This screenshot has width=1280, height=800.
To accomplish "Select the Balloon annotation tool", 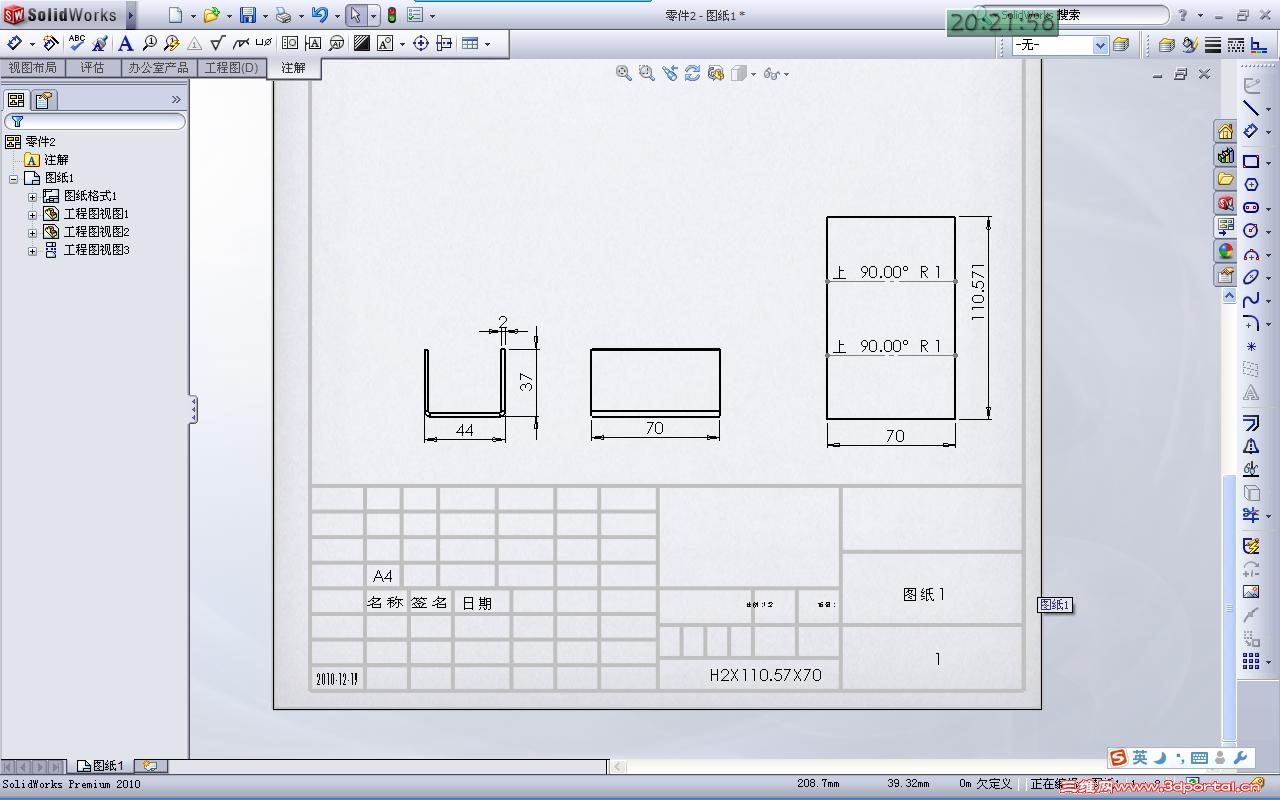I will tap(149, 43).
